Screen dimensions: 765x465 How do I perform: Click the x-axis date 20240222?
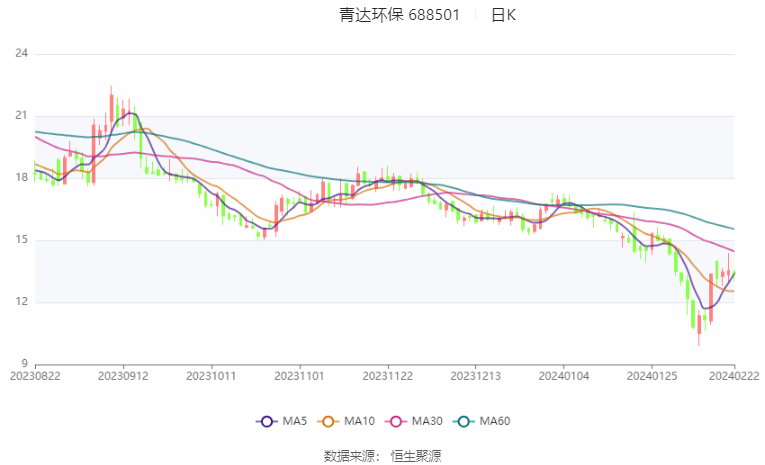(x=734, y=376)
